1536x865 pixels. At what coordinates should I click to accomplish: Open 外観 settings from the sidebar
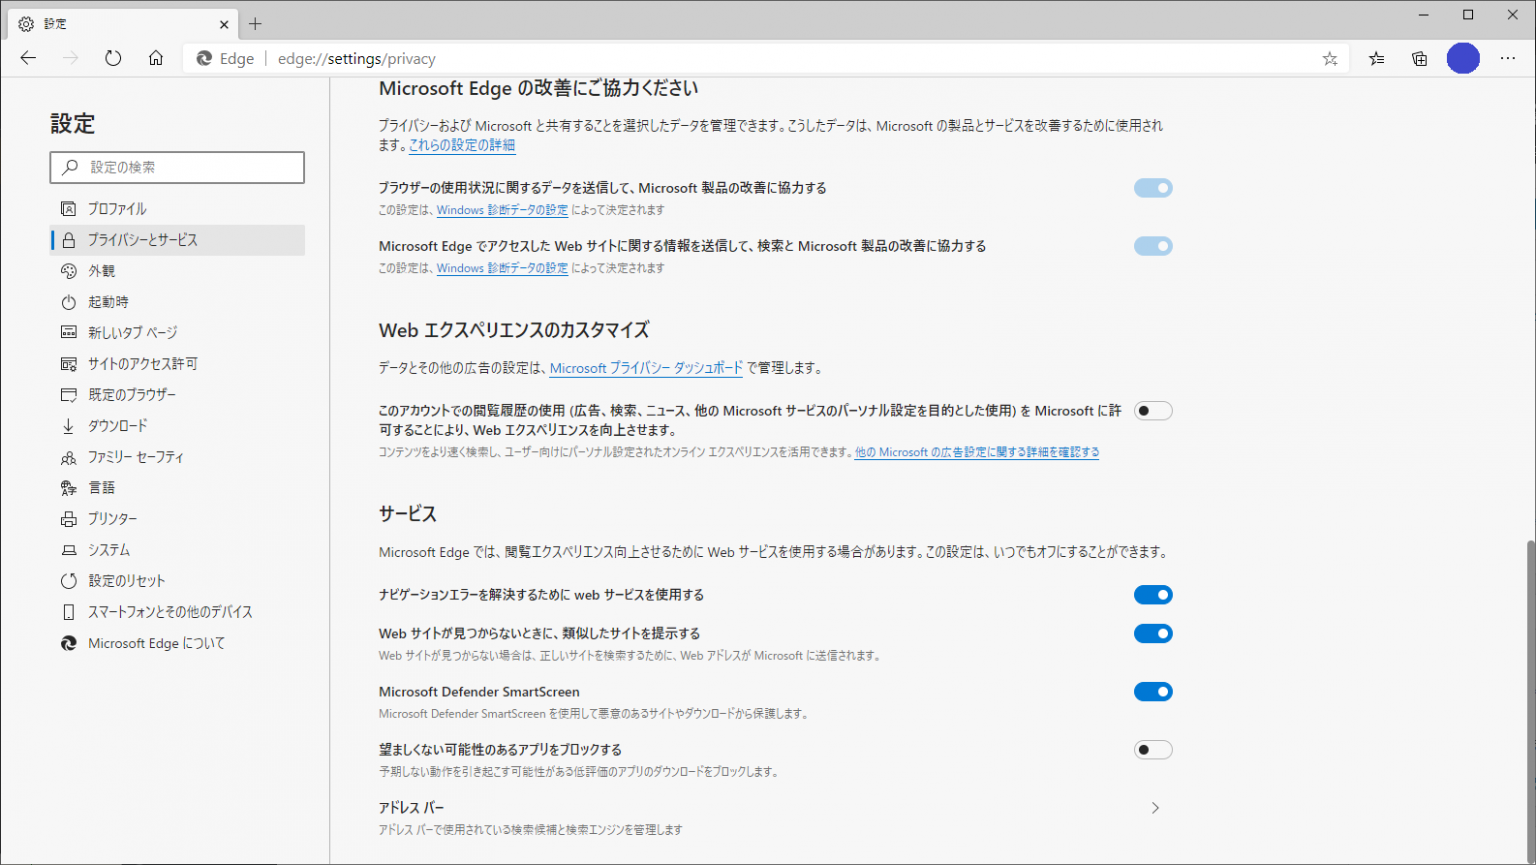(x=100, y=270)
